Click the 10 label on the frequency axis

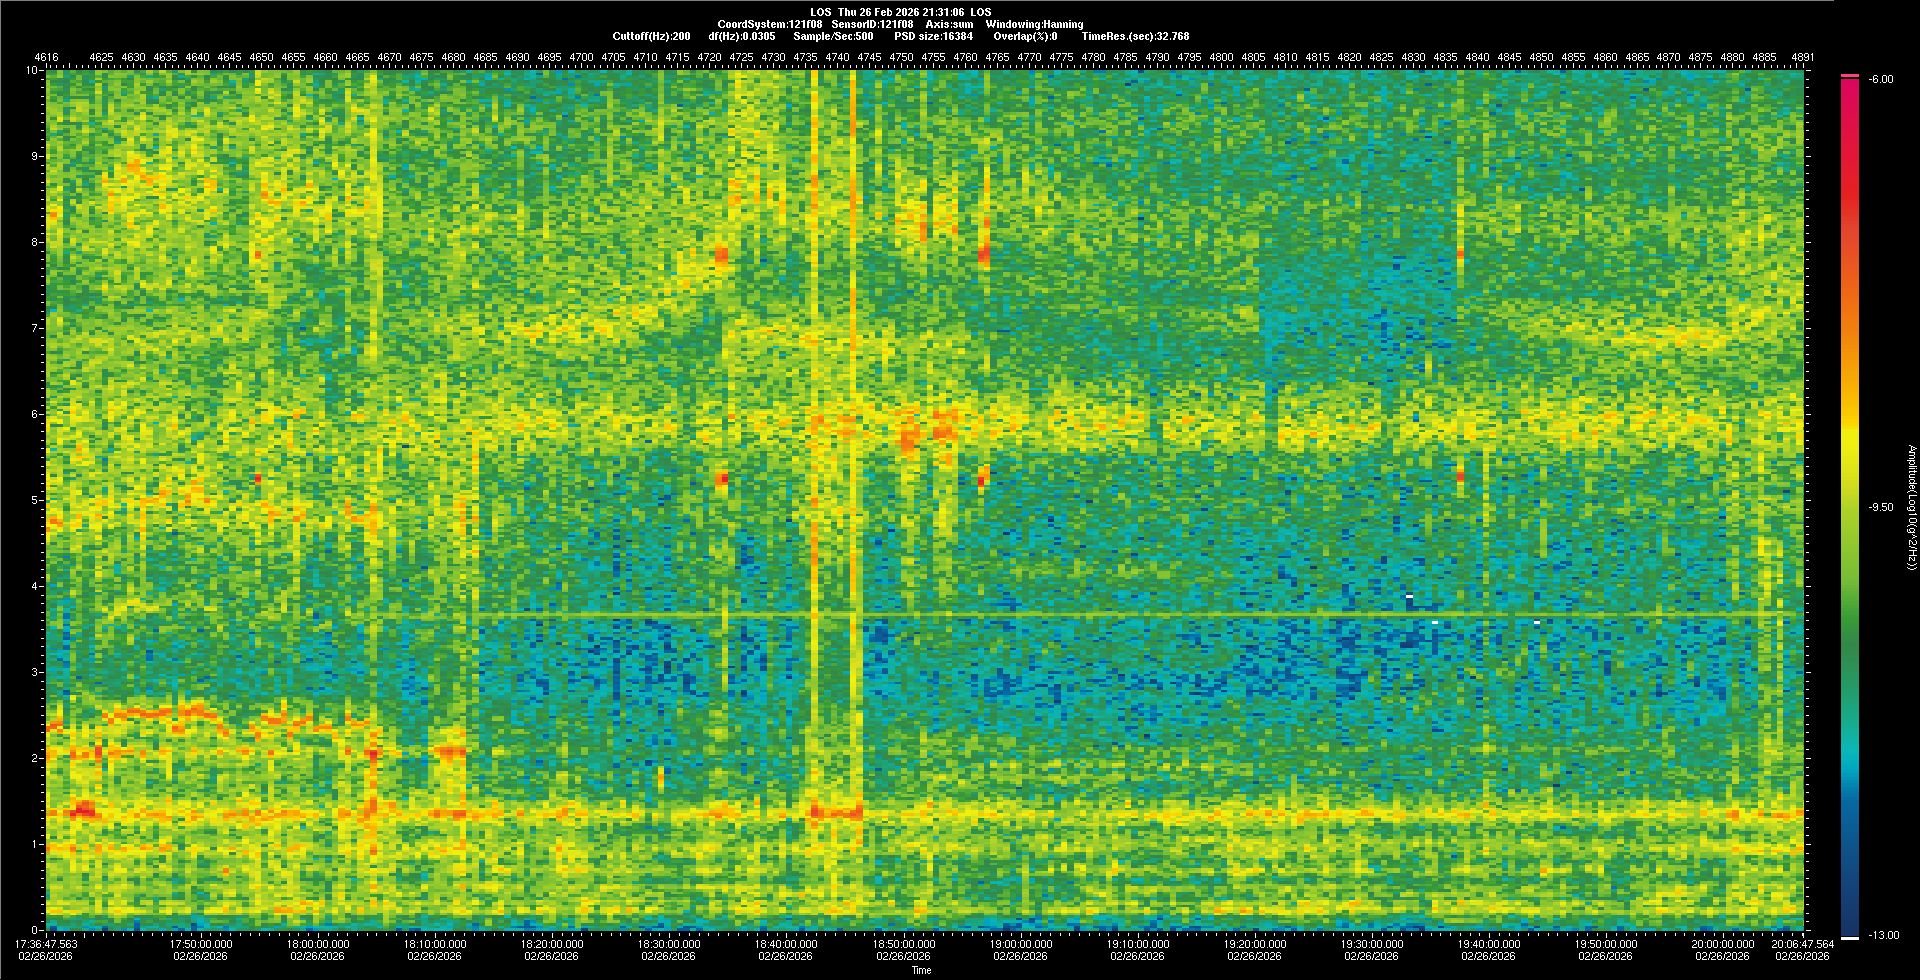[32, 71]
